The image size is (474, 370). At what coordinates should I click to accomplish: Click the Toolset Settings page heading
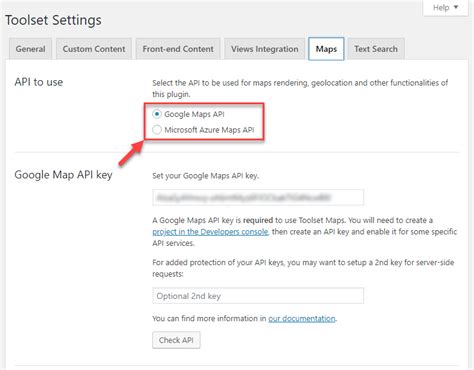[53, 20]
